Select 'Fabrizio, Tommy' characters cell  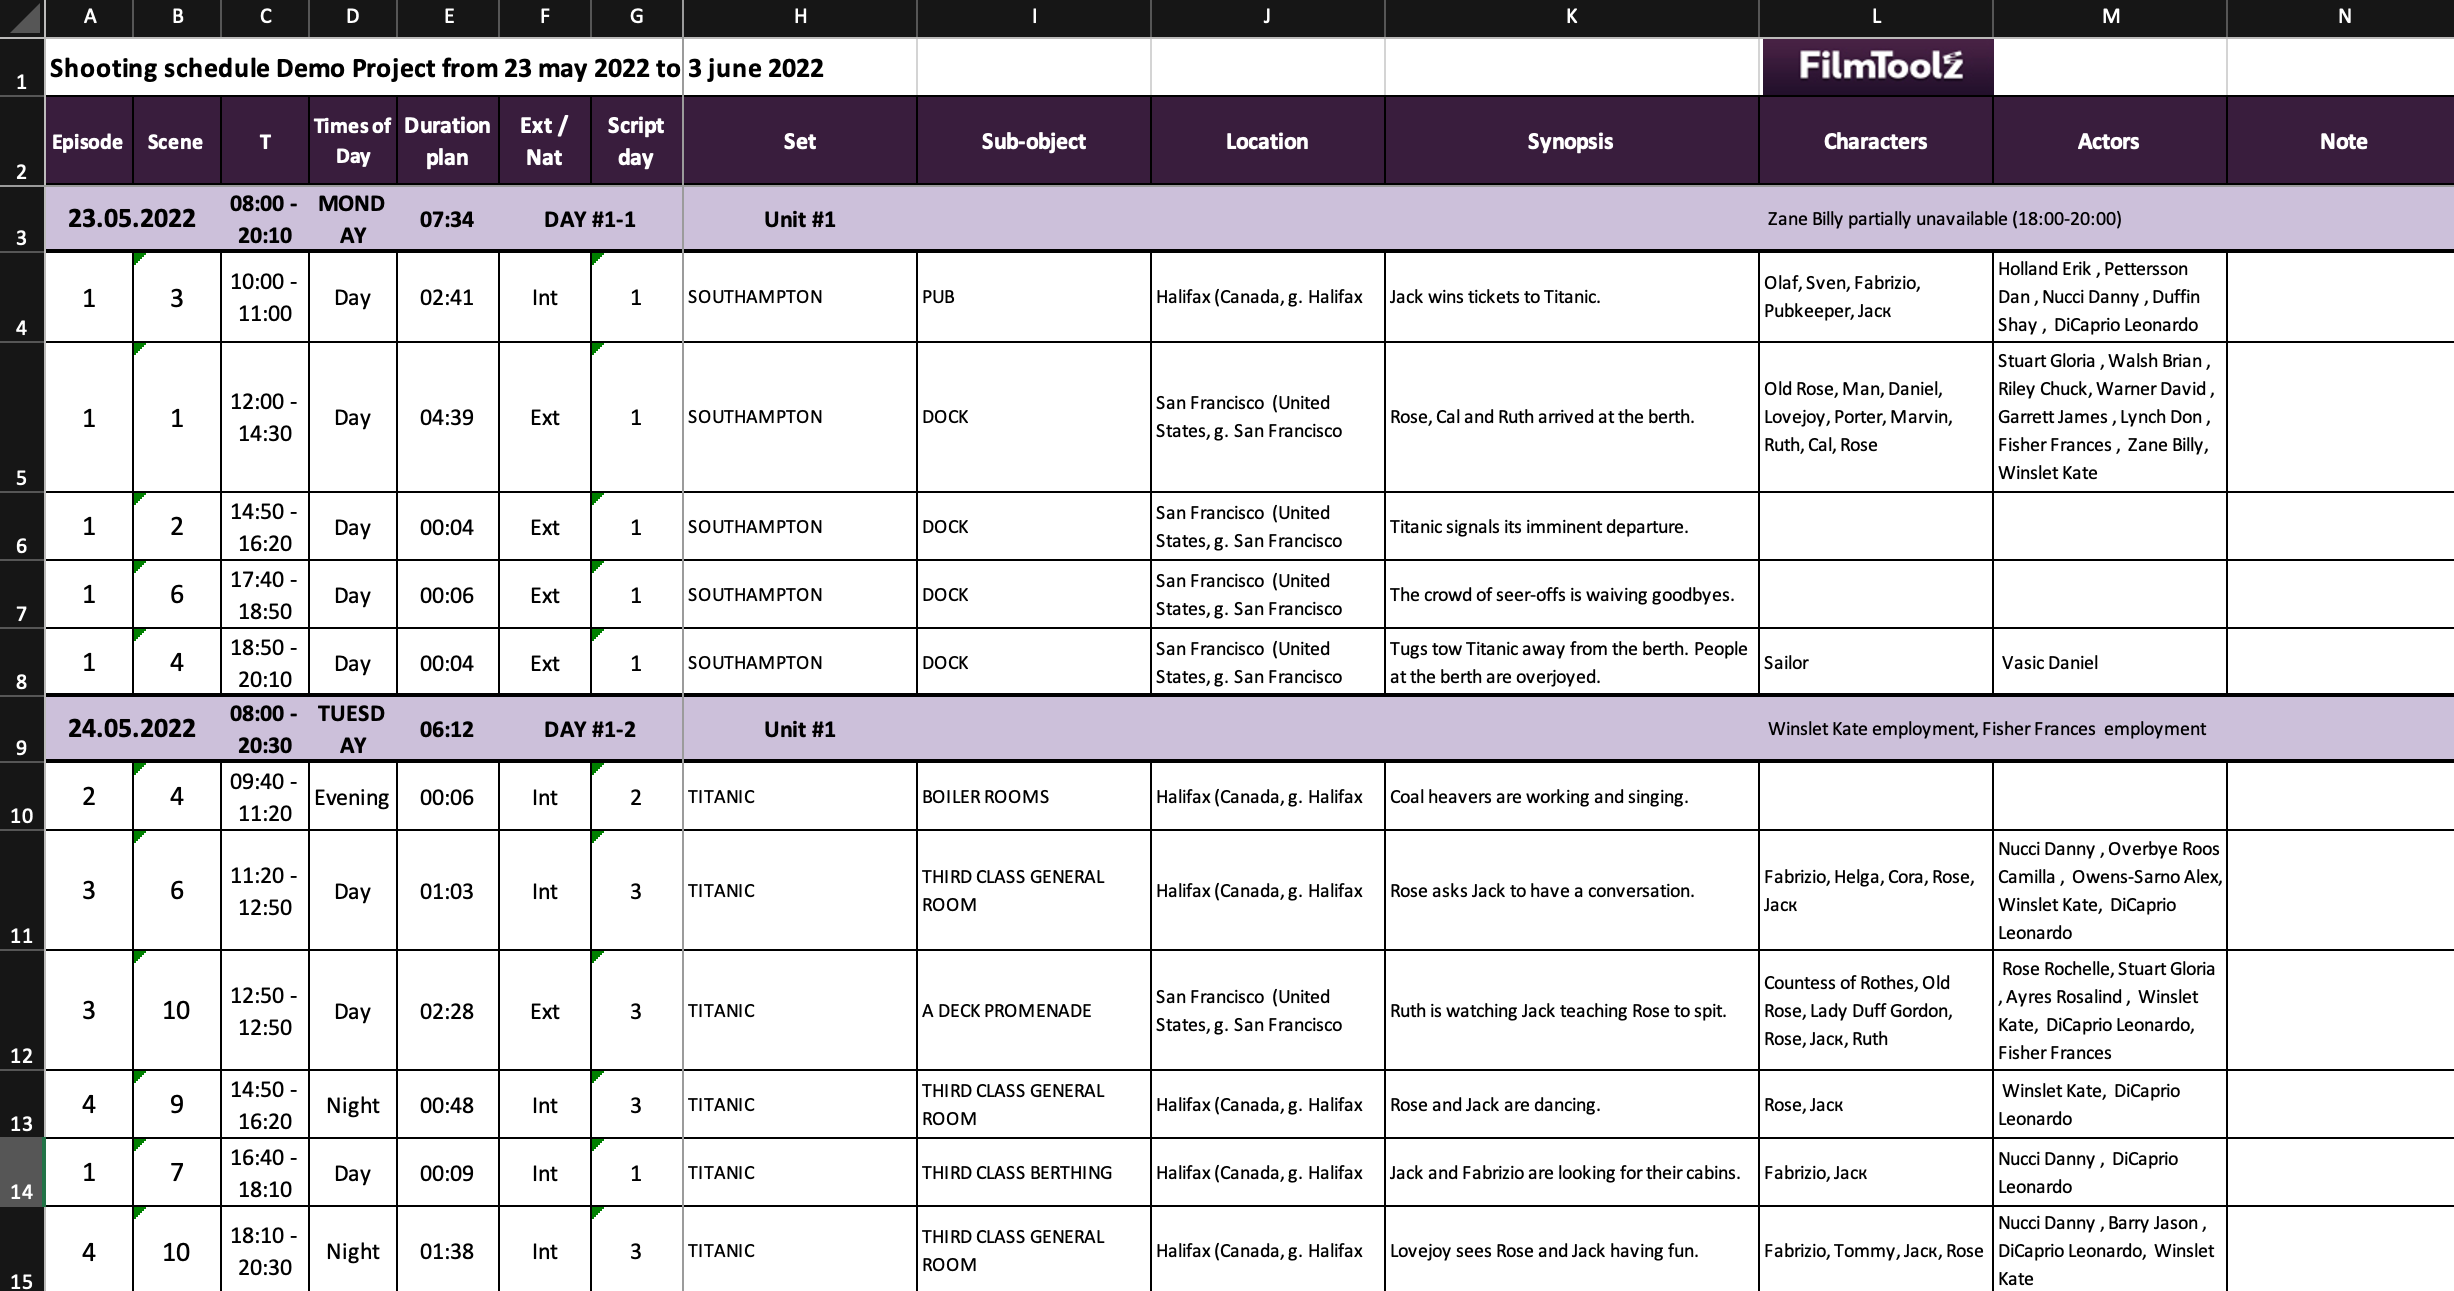(1876, 1250)
